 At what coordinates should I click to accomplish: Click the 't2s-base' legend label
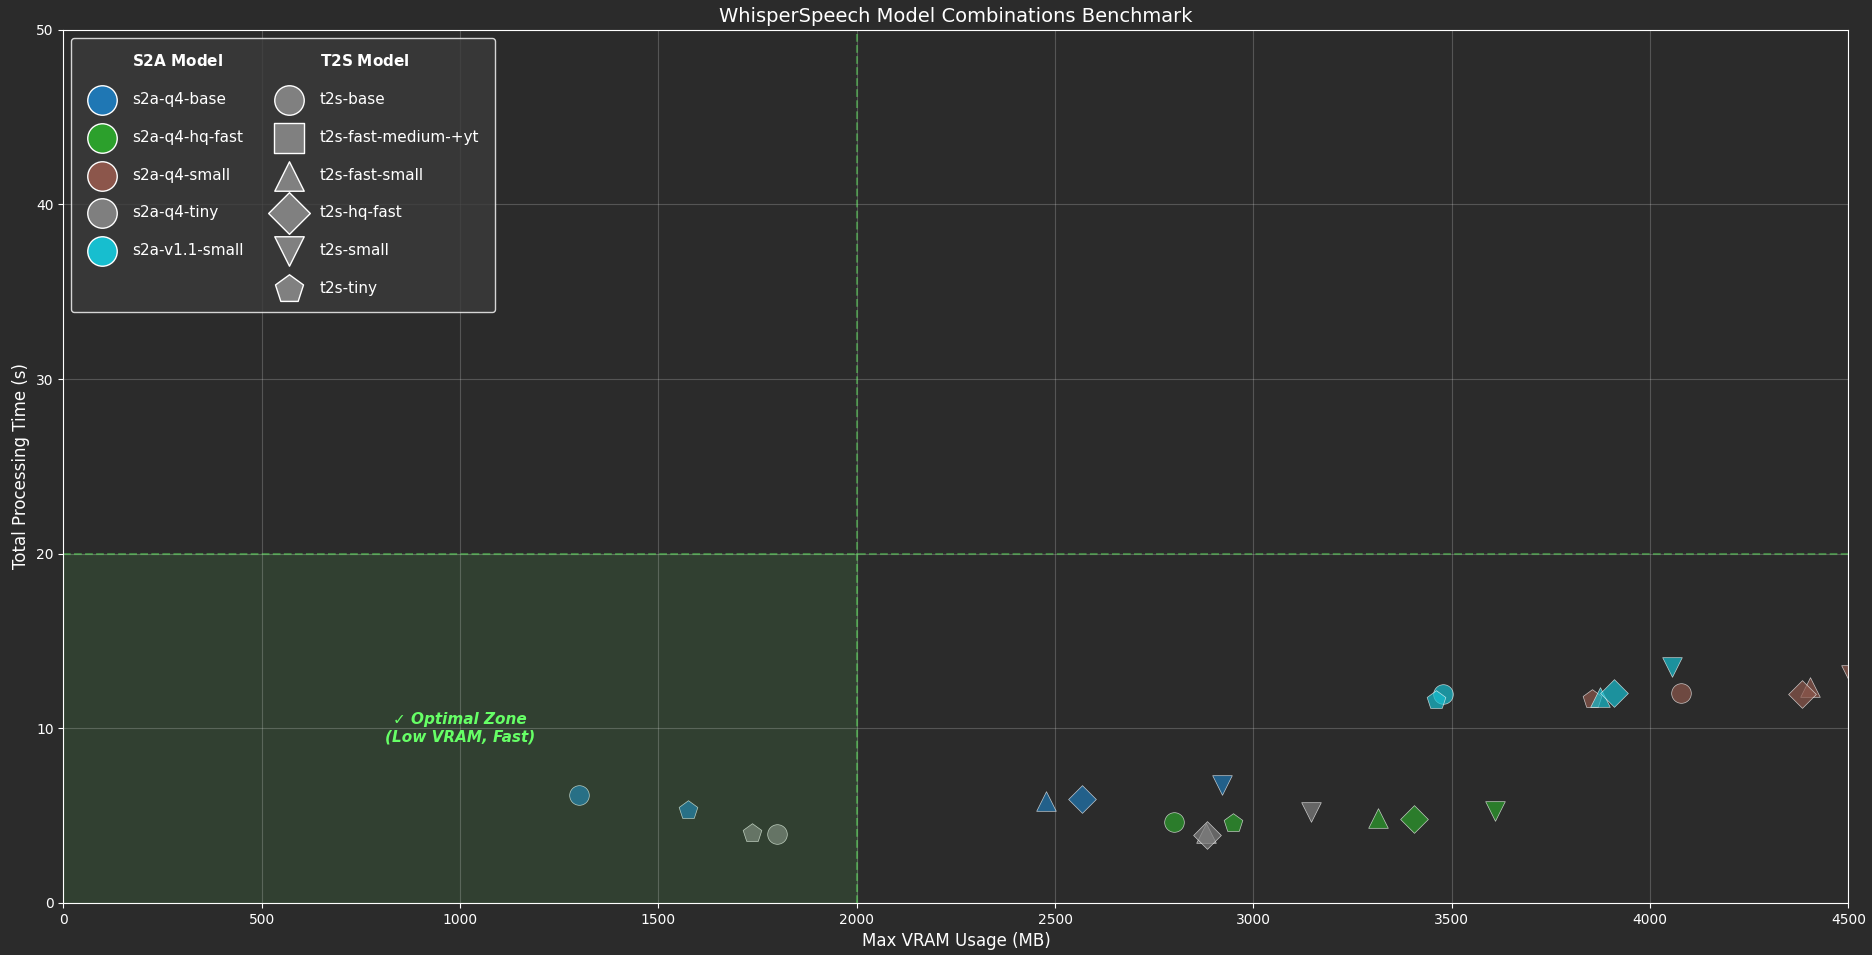[352, 99]
